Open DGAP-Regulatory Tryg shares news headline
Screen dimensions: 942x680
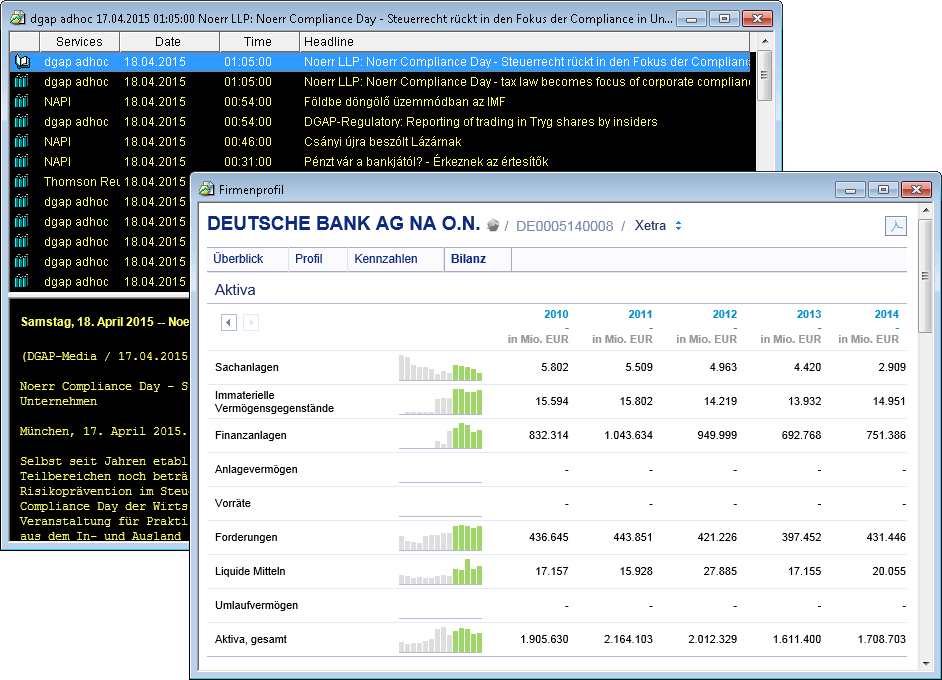(x=480, y=121)
